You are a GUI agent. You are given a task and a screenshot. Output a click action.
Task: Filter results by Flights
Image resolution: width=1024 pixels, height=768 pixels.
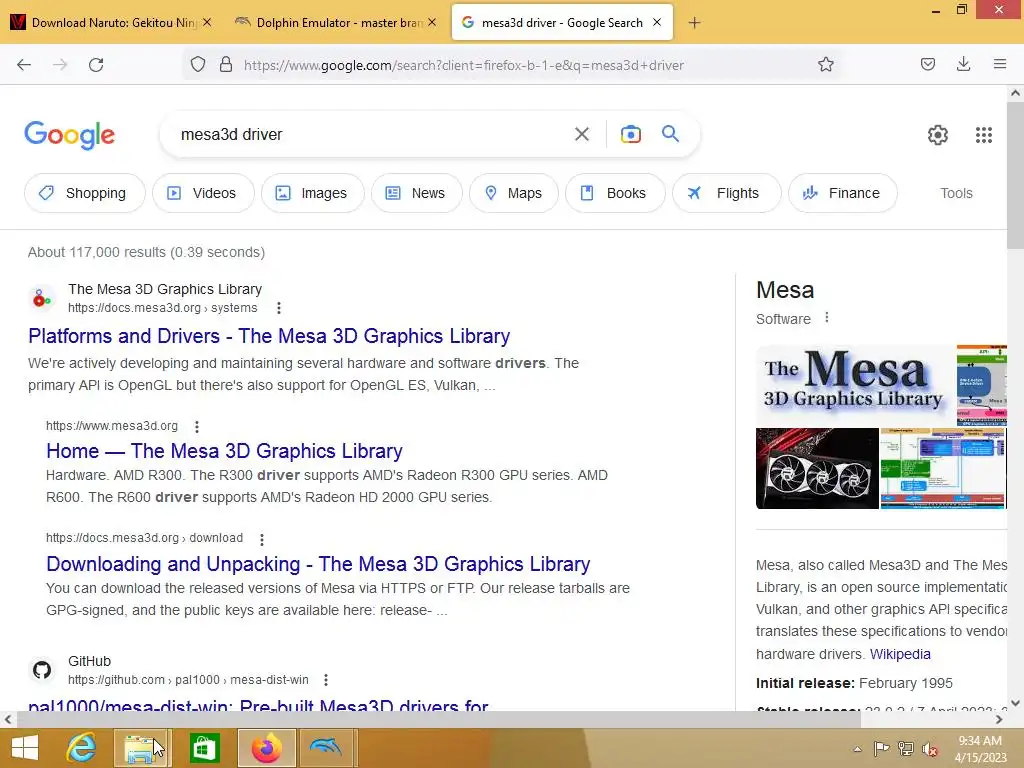[x=727, y=193]
